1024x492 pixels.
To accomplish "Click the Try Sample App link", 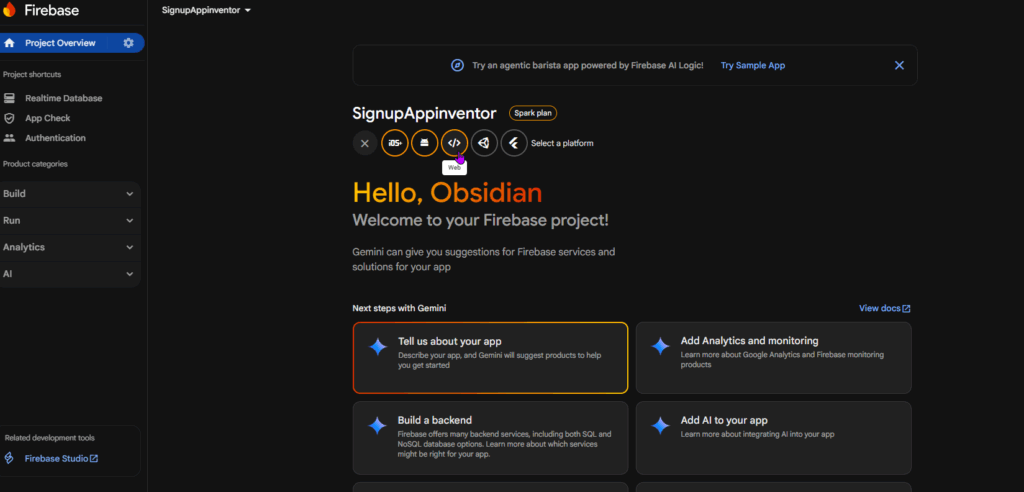I will [x=753, y=65].
